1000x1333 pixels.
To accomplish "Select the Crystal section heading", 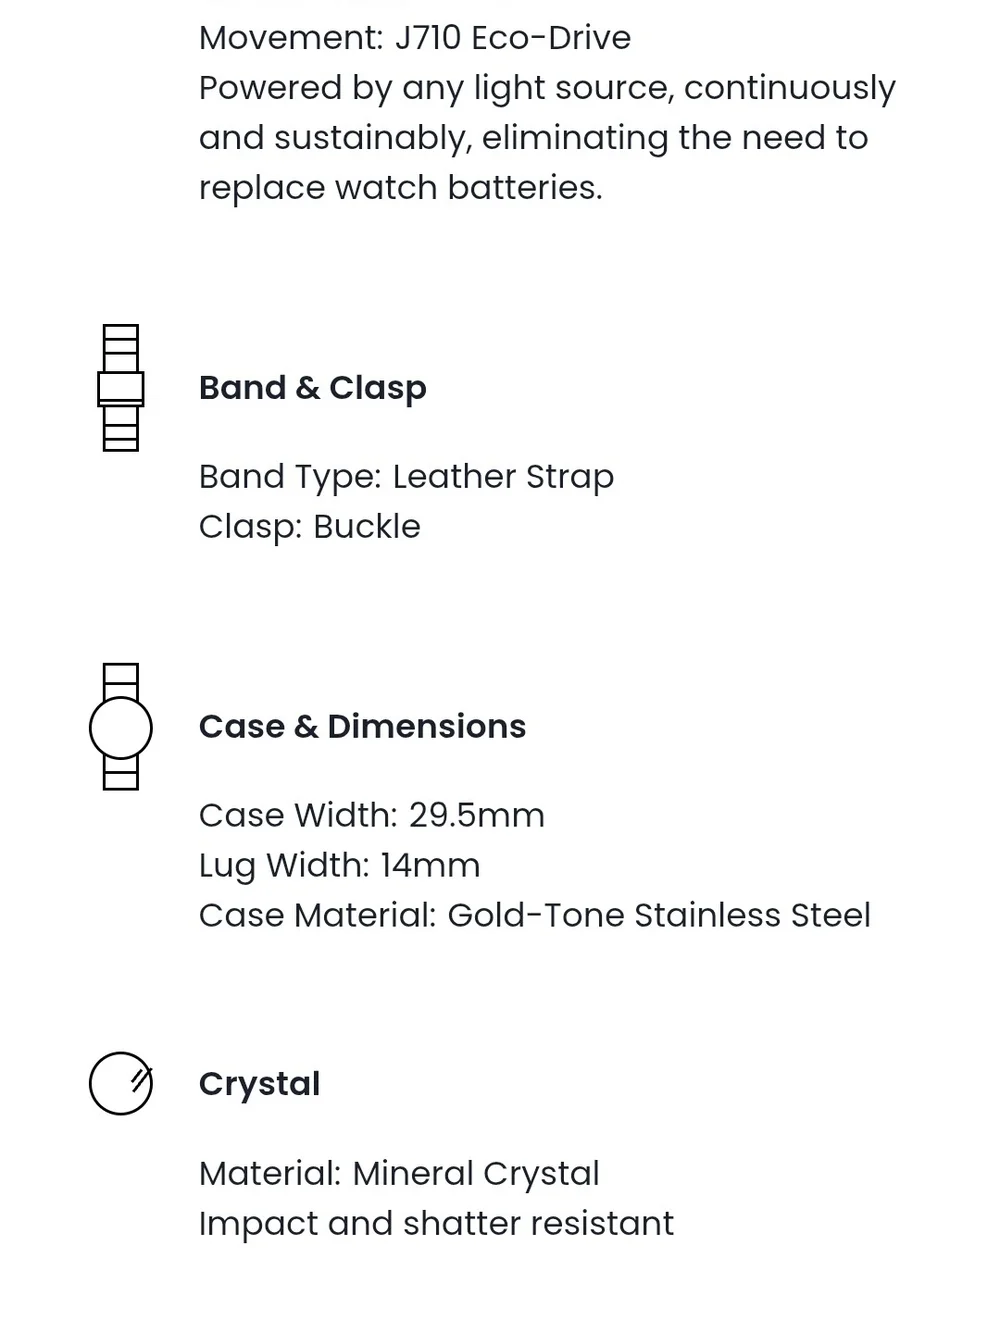I will click(259, 1084).
